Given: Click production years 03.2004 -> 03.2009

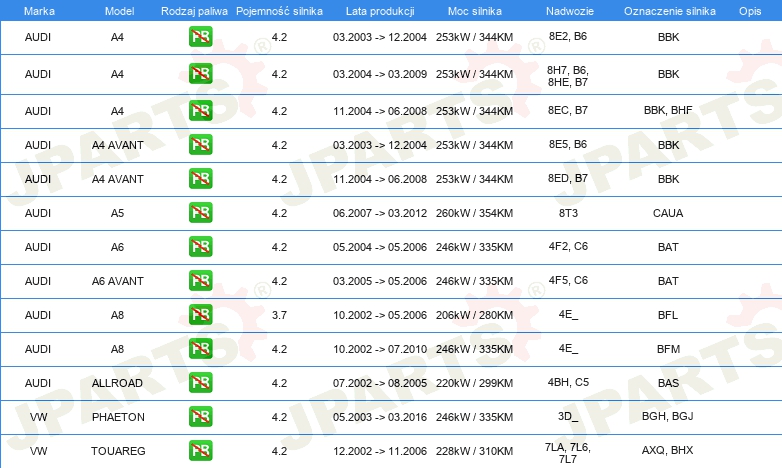Looking at the screenshot, I should pos(380,74).
